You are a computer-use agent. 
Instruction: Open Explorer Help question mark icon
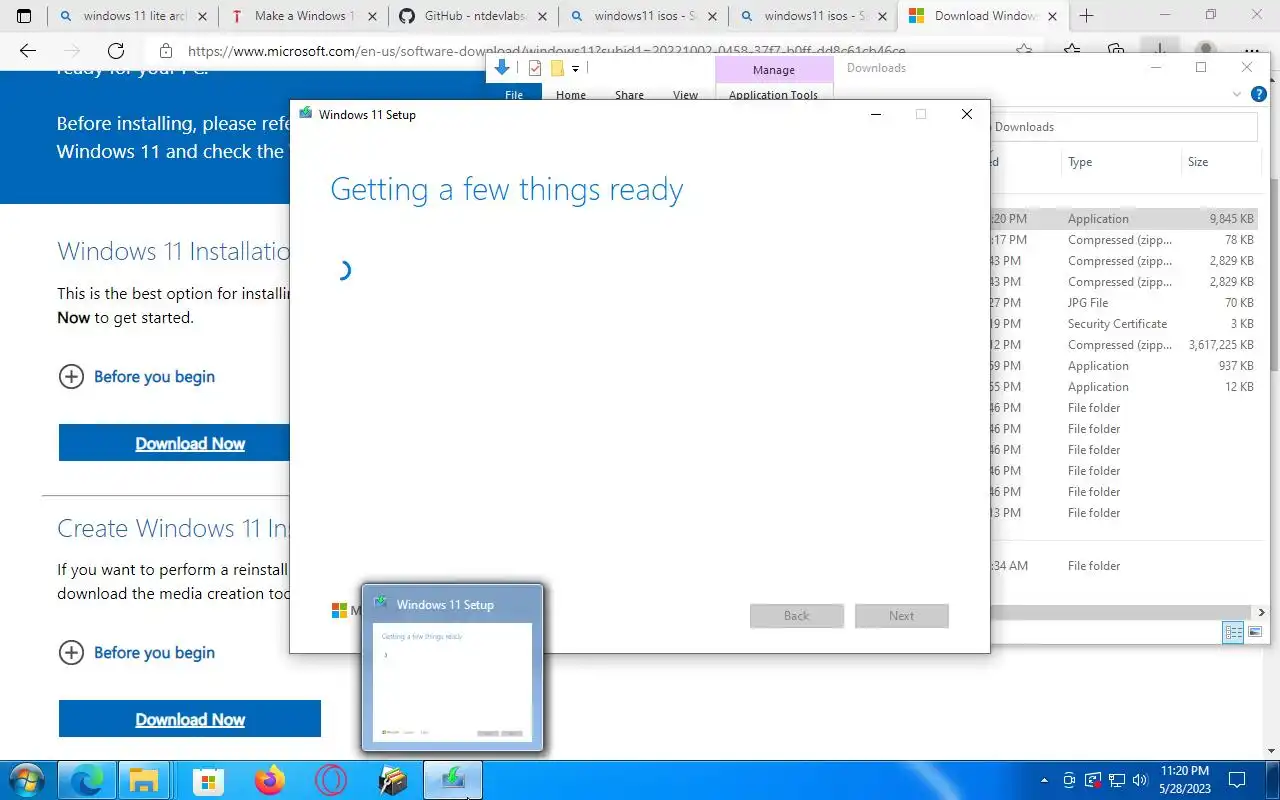pyautogui.click(x=1259, y=94)
